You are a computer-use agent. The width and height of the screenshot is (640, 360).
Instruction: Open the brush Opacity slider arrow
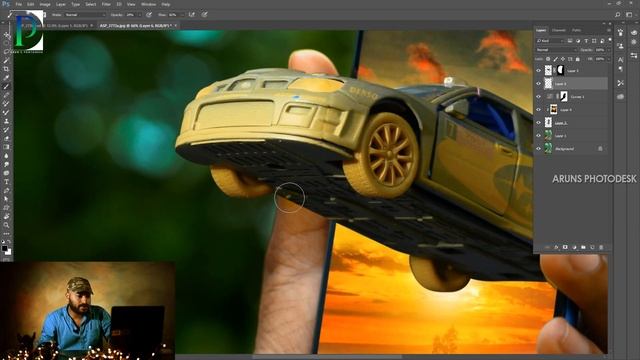tap(140, 15)
